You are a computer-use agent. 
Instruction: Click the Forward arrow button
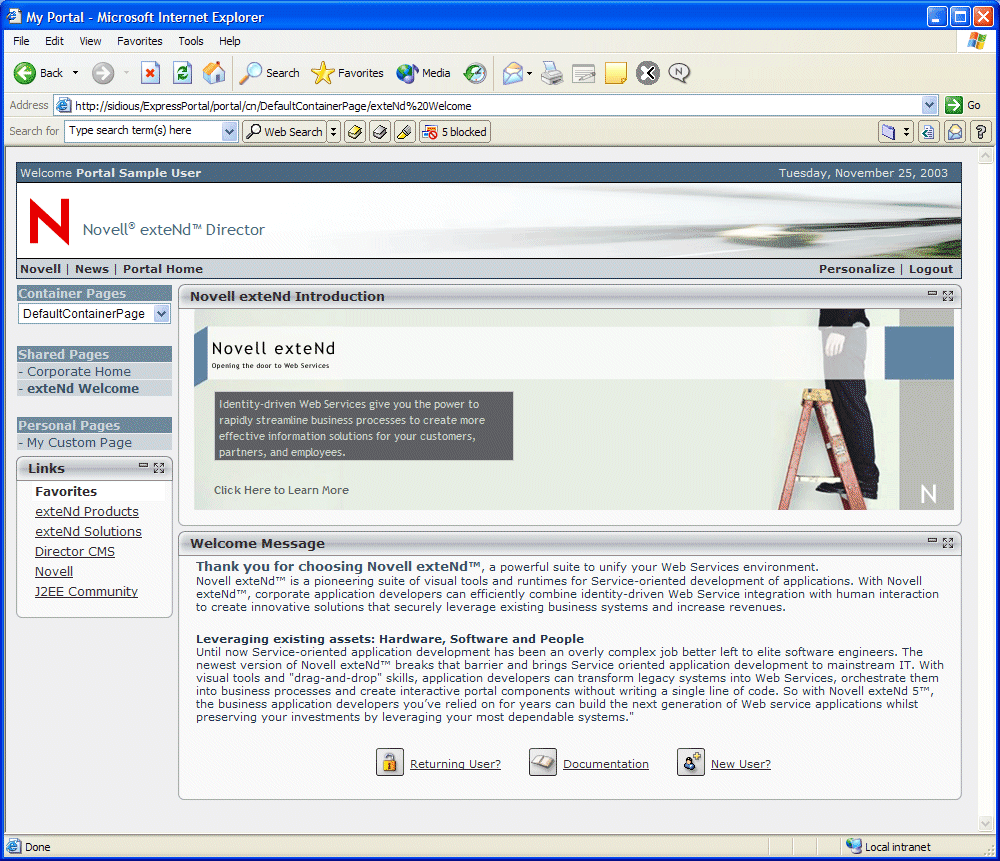click(x=103, y=73)
